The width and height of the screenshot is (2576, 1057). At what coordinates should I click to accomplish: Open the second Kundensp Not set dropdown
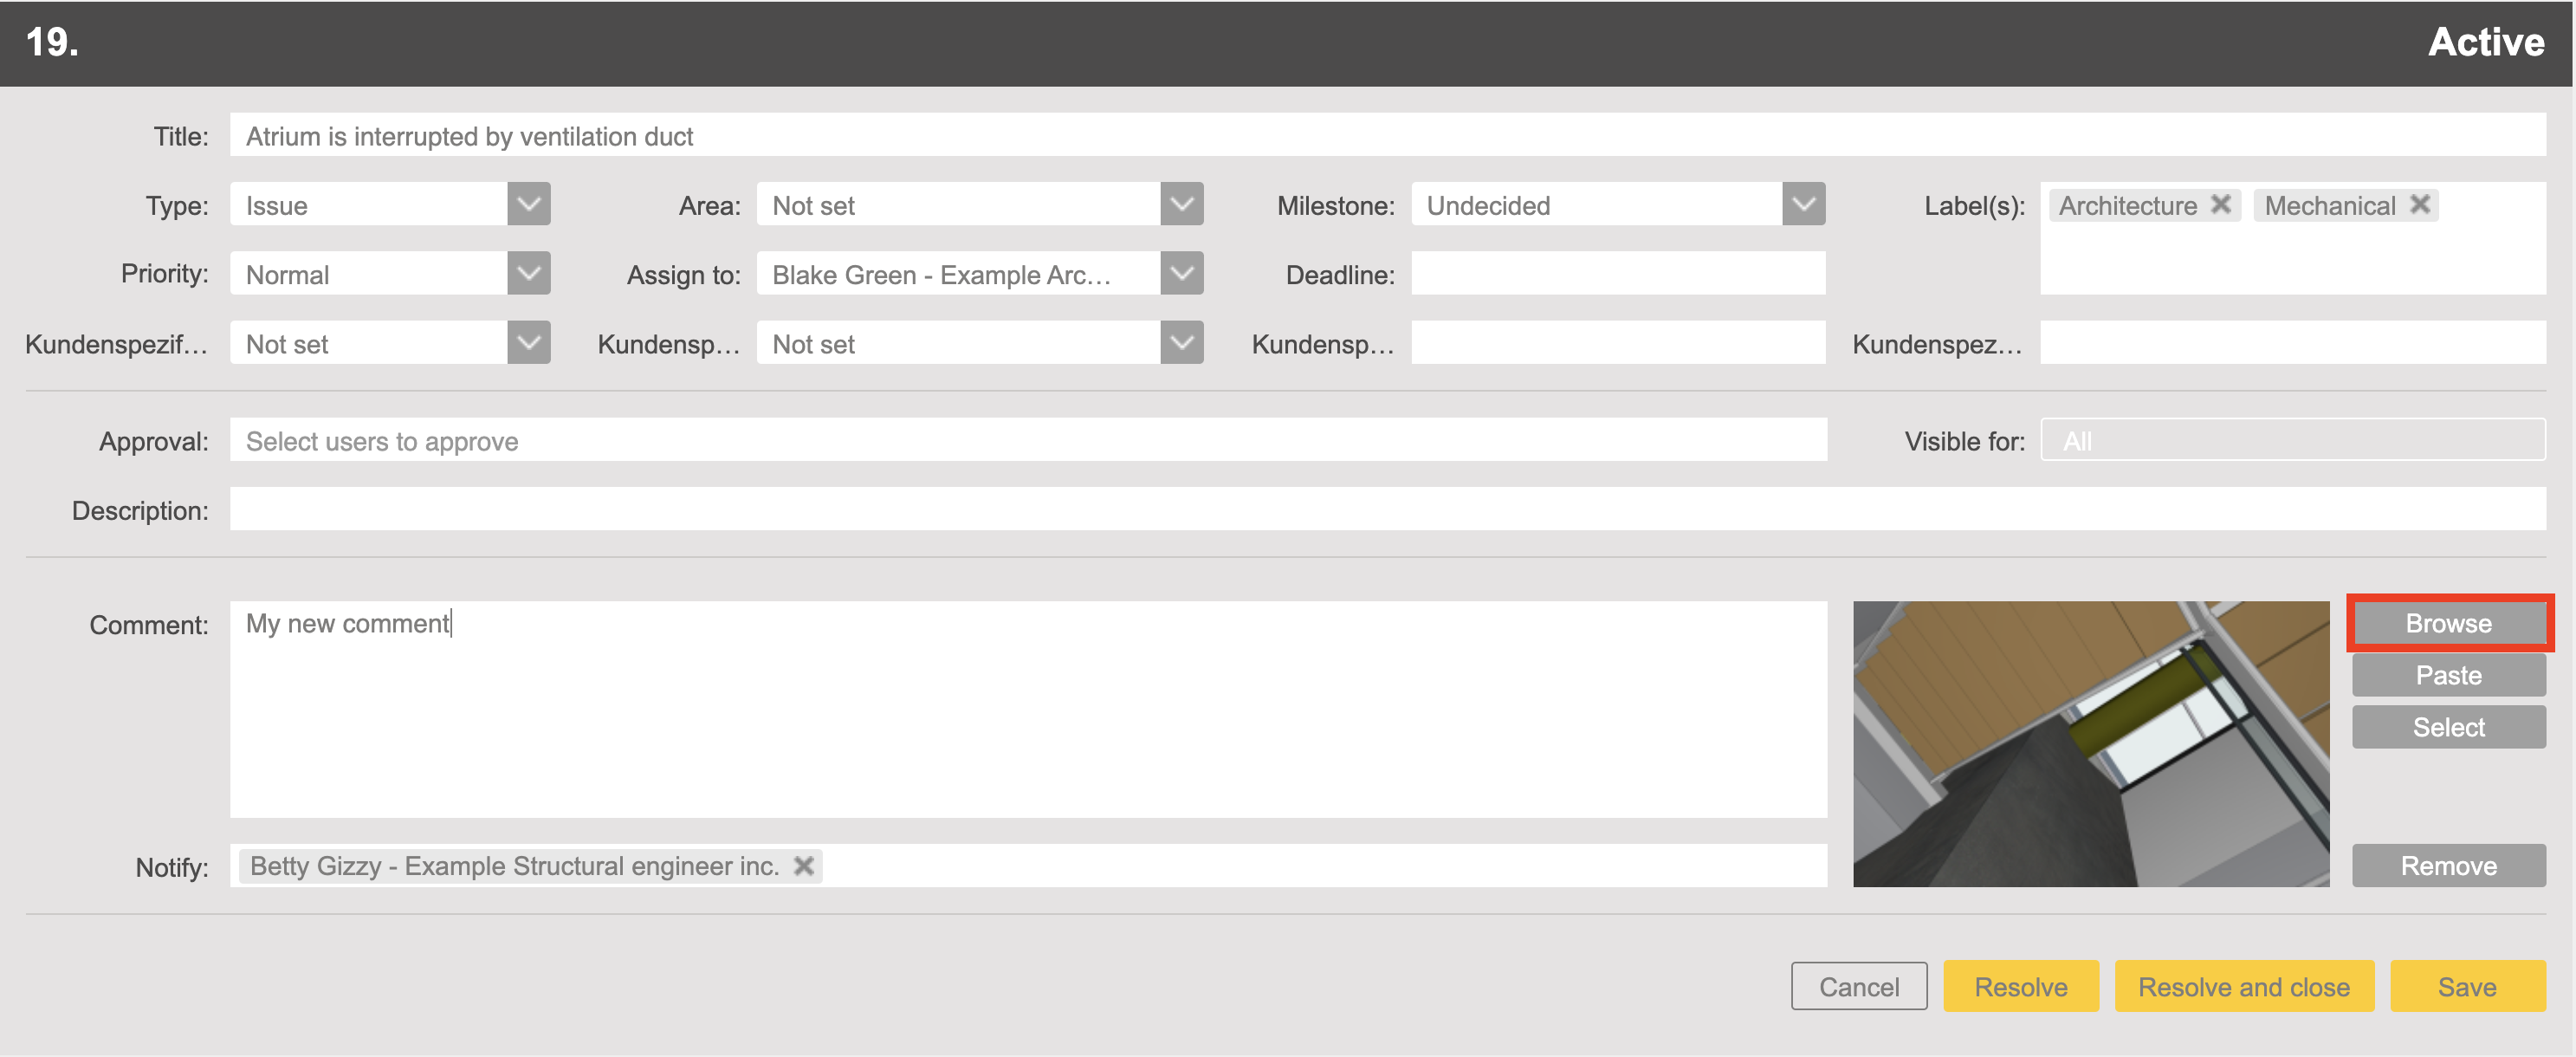[x=1181, y=343]
